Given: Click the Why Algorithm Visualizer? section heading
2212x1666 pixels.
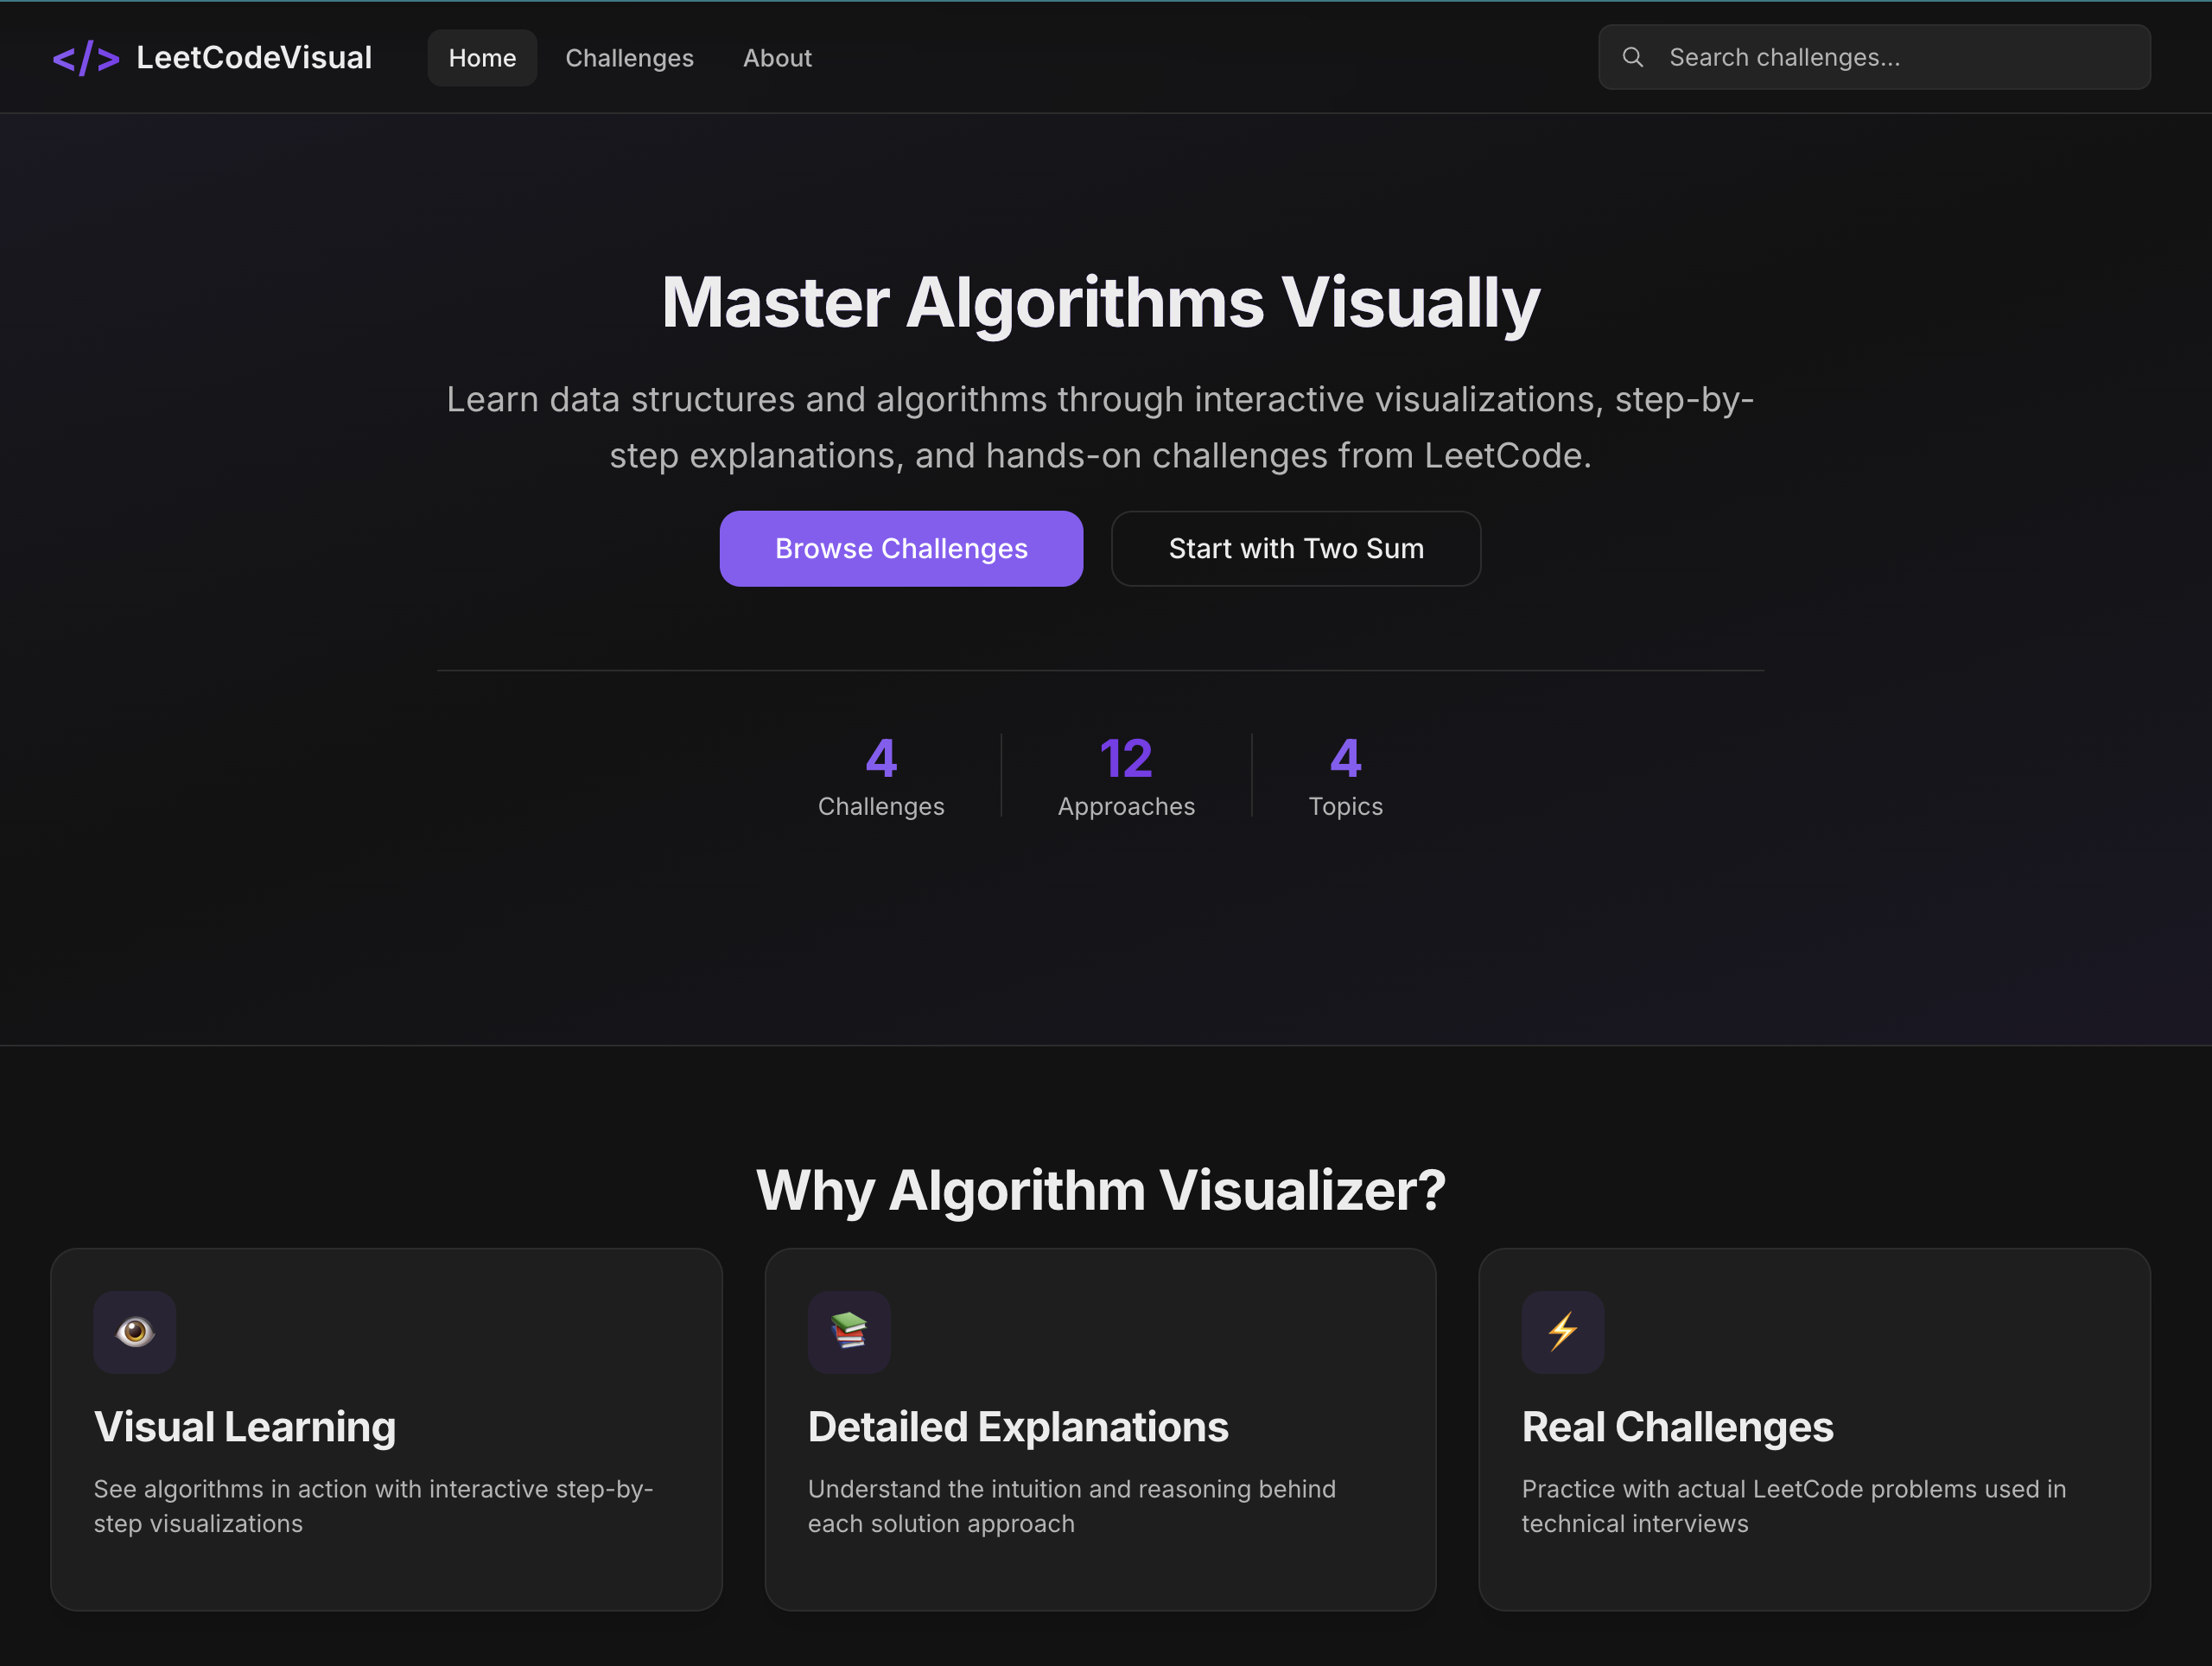Looking at the screenshot, I should pos(1100,1190).
